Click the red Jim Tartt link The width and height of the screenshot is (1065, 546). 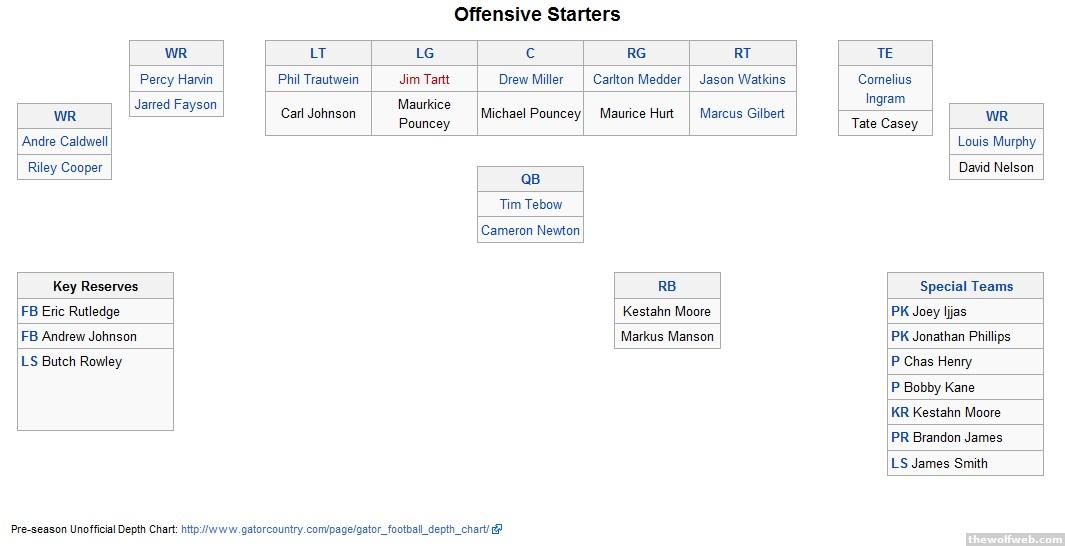point(424,79)
